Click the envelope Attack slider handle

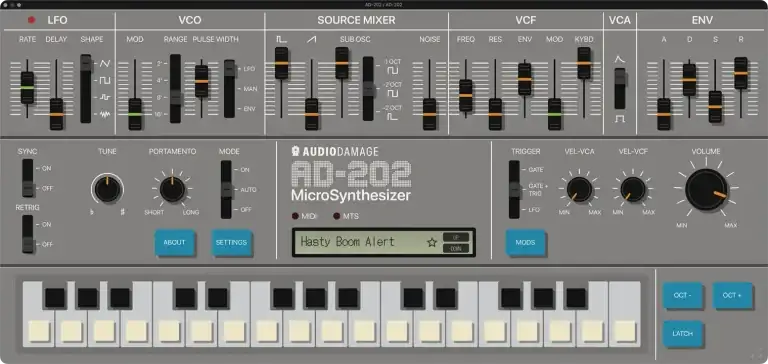tap(664, 114)
